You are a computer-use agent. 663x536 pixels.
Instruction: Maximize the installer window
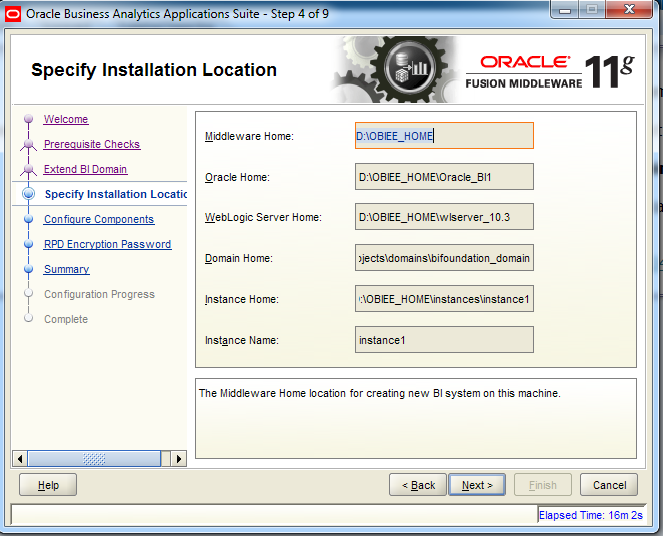[592, 9]
